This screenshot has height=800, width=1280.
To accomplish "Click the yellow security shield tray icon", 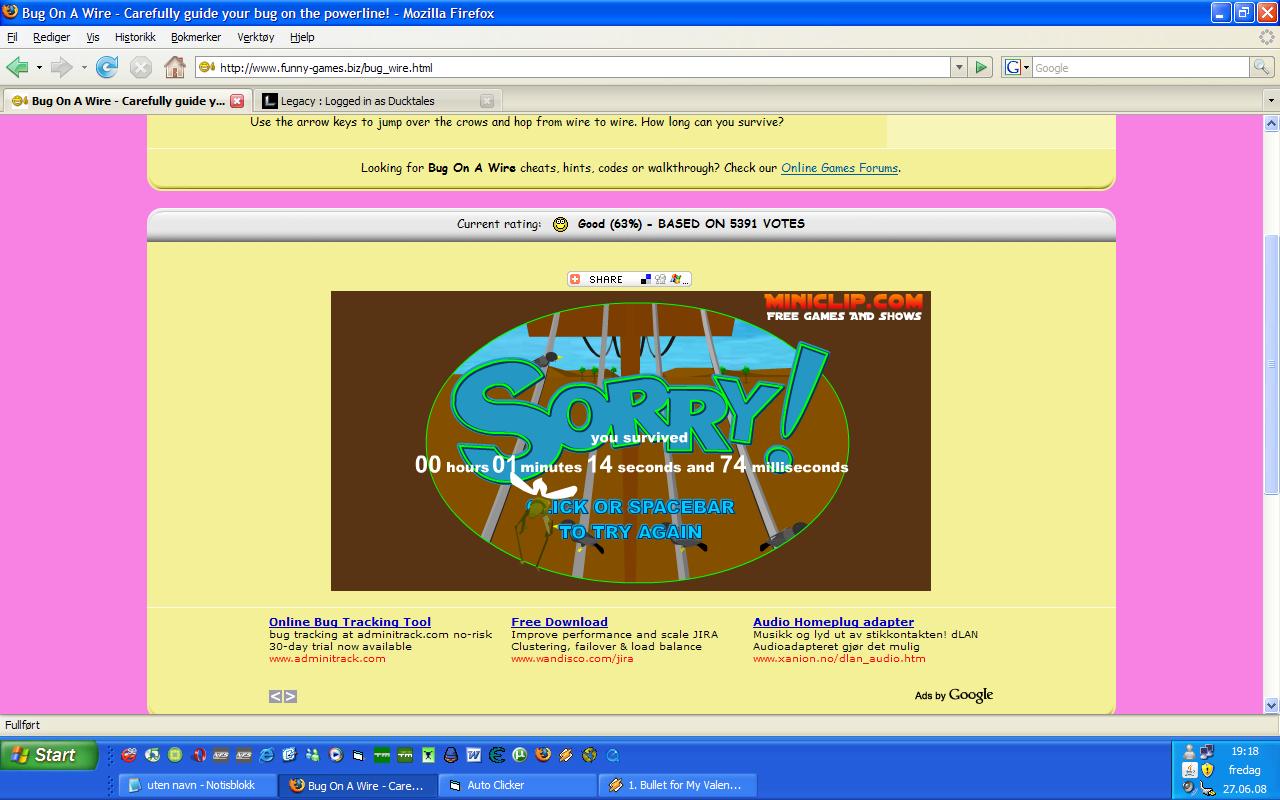I will pos(1207,770).
